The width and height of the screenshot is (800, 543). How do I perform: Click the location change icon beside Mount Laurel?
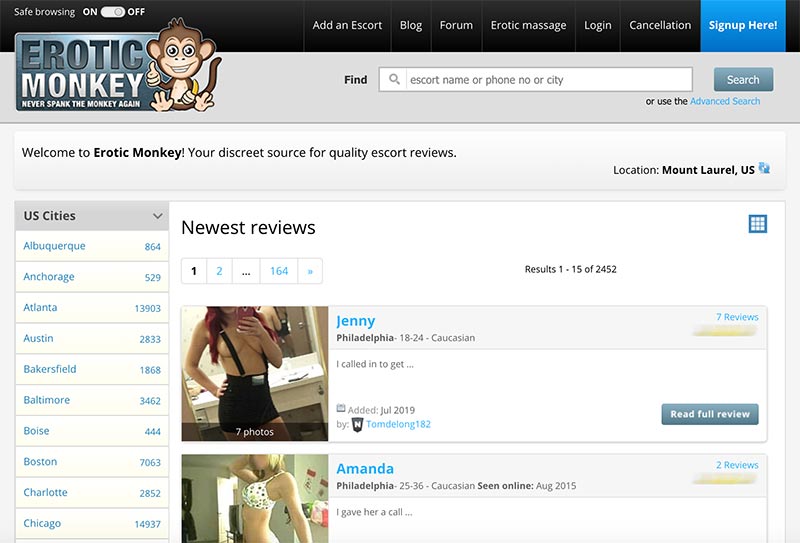(x=764, y=169)
